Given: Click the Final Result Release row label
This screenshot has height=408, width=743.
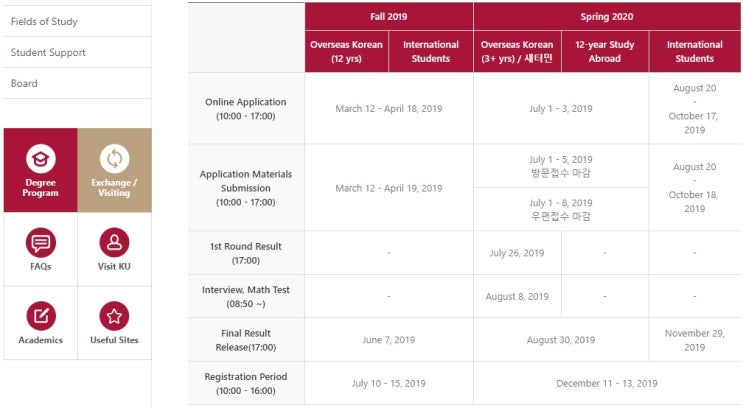Looking at the screenshot, I should (x=245, y=340).
